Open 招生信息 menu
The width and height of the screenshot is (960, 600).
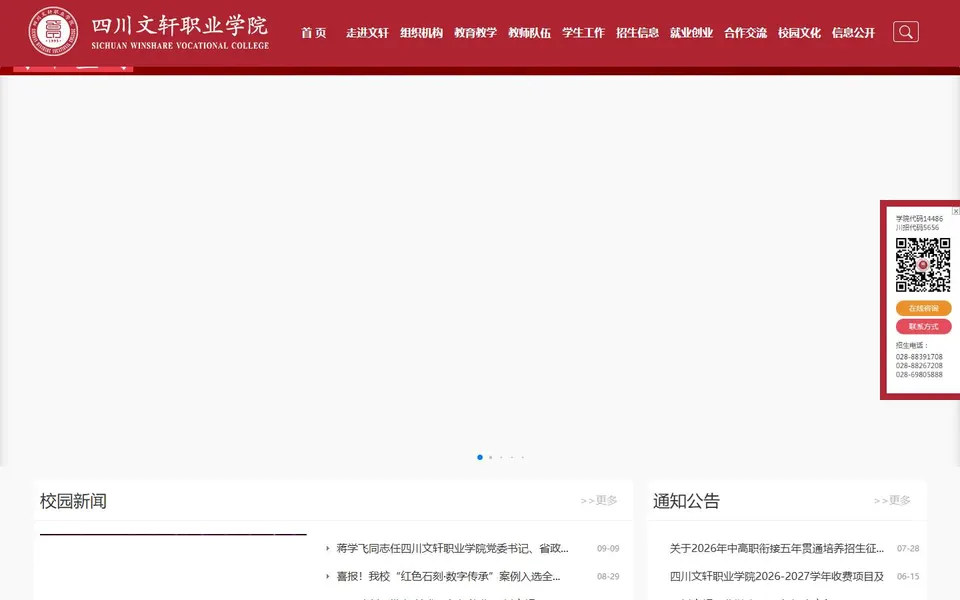tap(637, 32)
